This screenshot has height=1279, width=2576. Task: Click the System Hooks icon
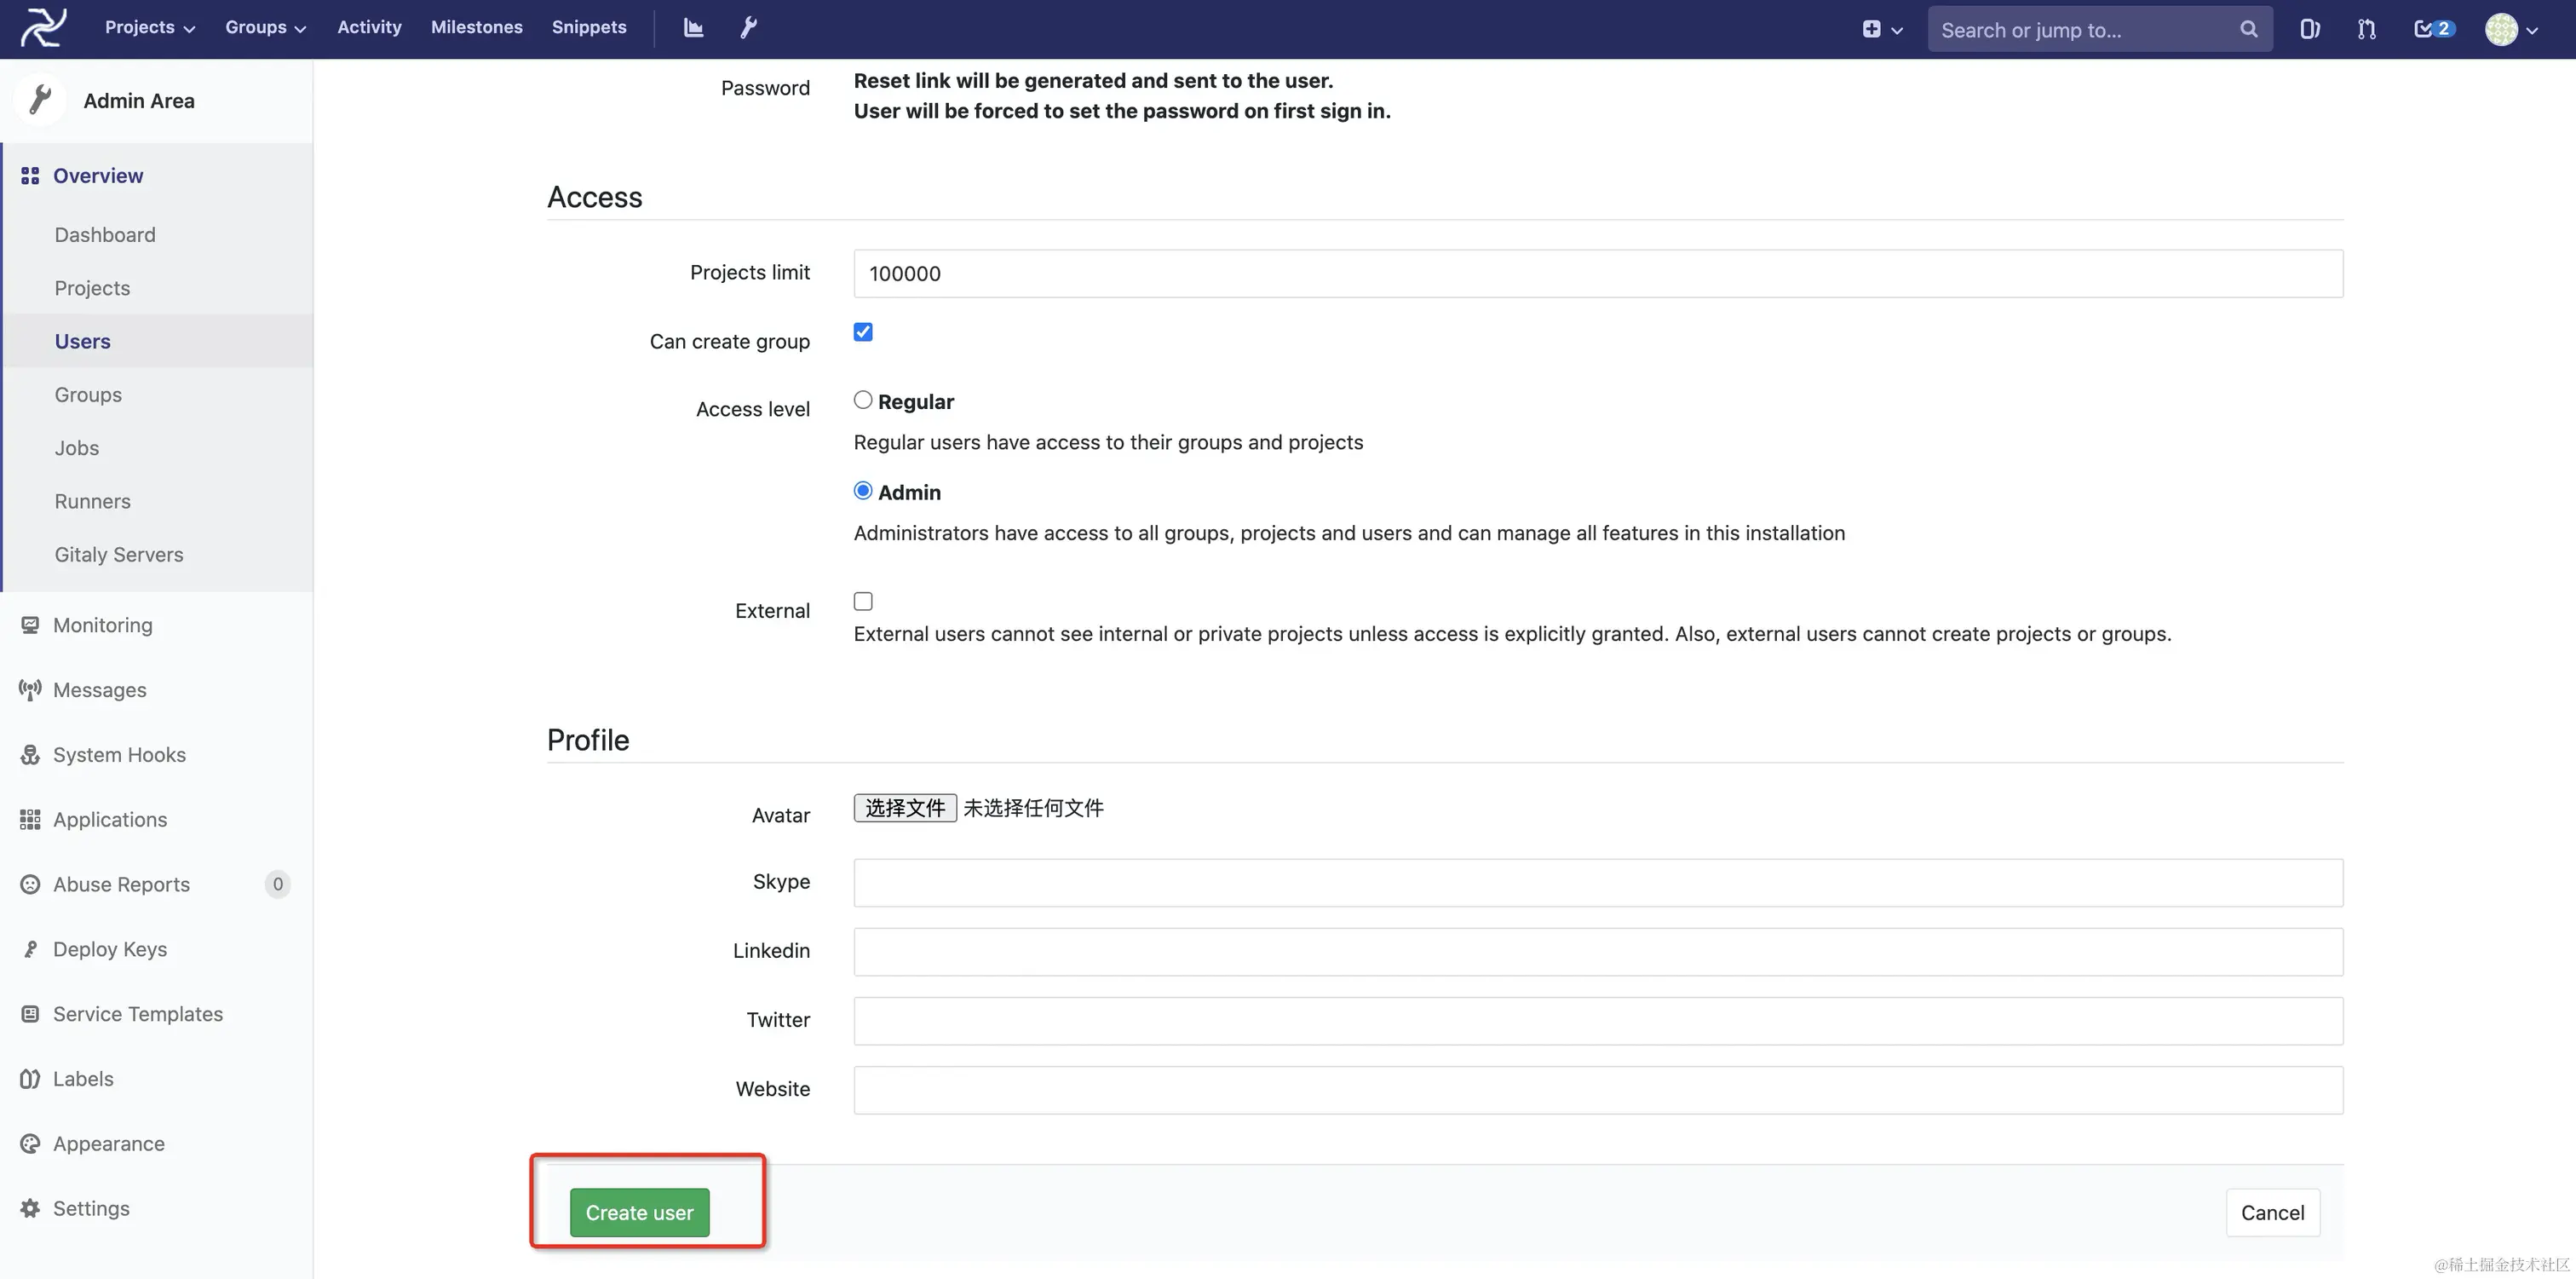[30, 755]
